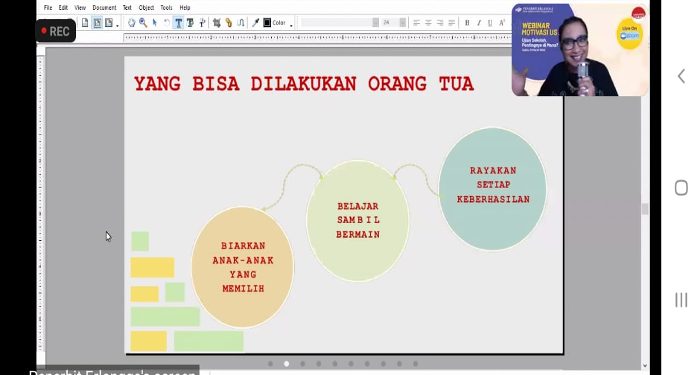This screenshot has width=700, height=375.
Task: Open the File menu
Action: (48, 8)
